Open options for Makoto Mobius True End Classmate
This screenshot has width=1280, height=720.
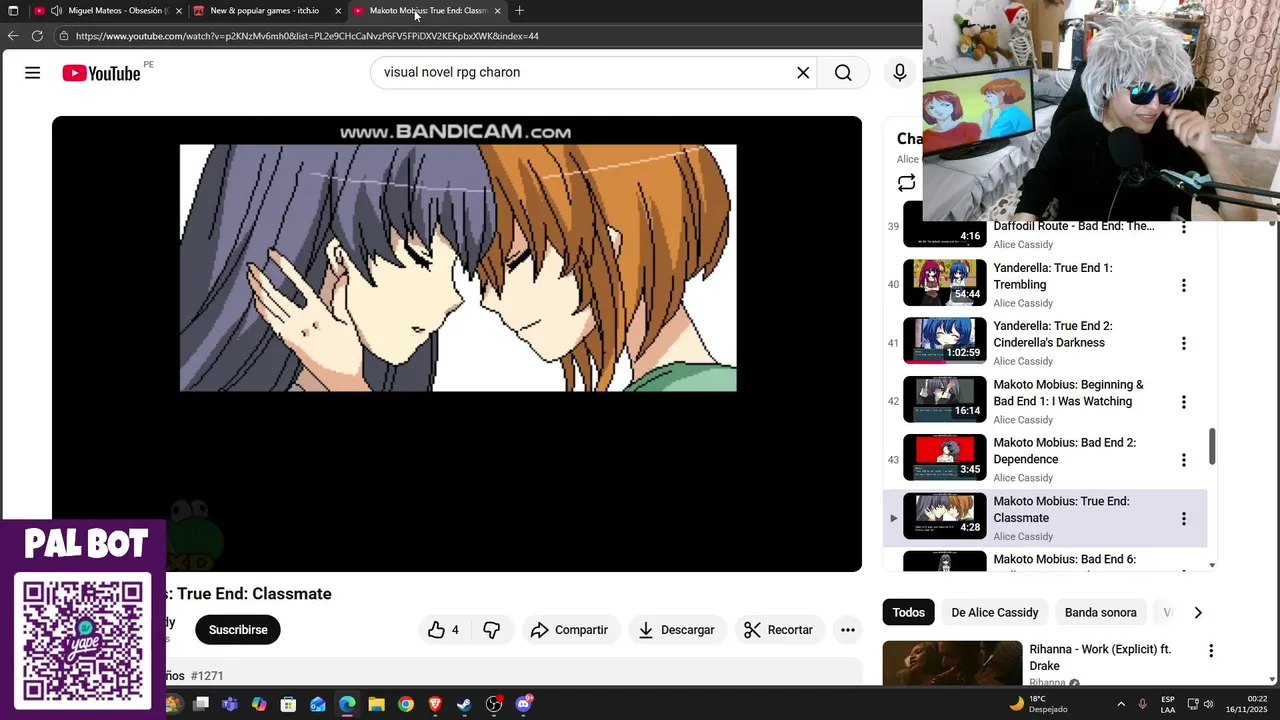coord(1183,518)
